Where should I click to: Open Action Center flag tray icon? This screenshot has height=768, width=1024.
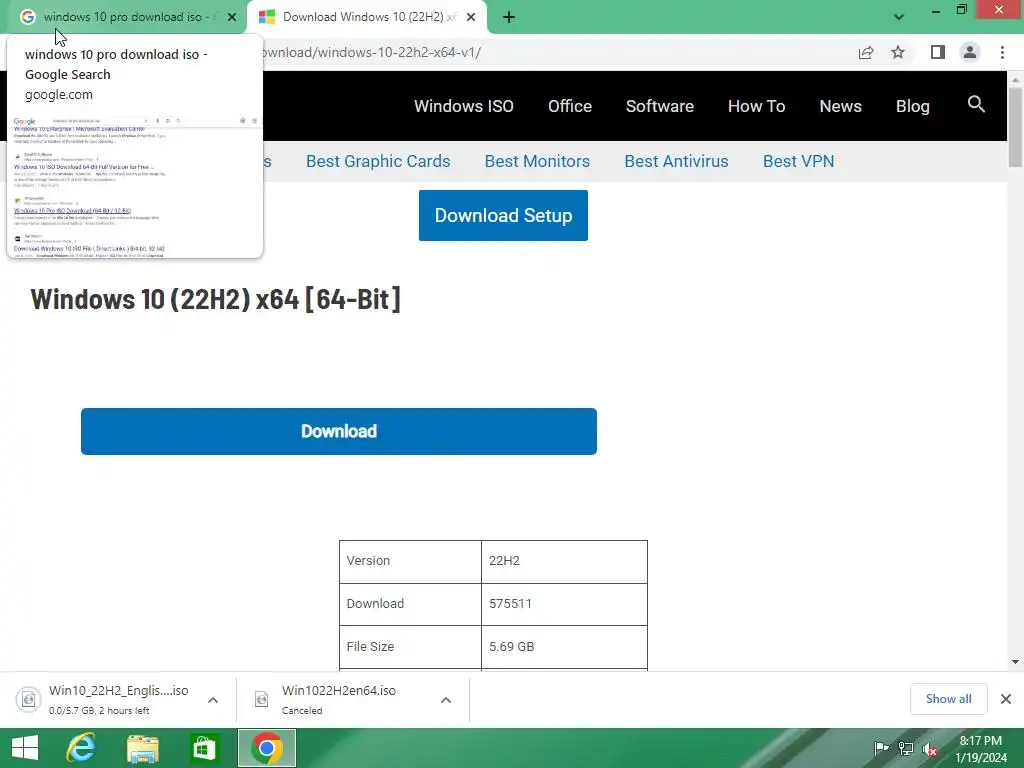tap(881, 748)
